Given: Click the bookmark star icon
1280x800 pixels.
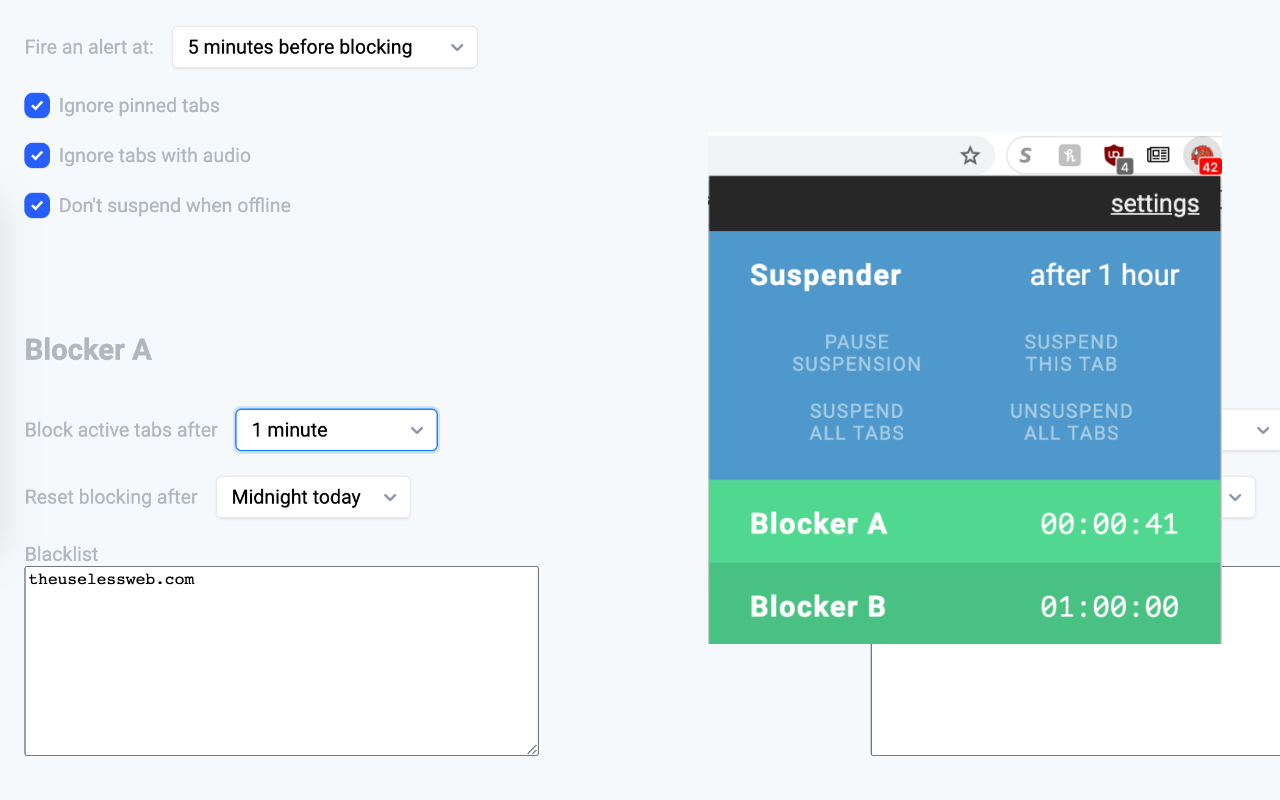Looking at the screenshot, I should point(970,155).
